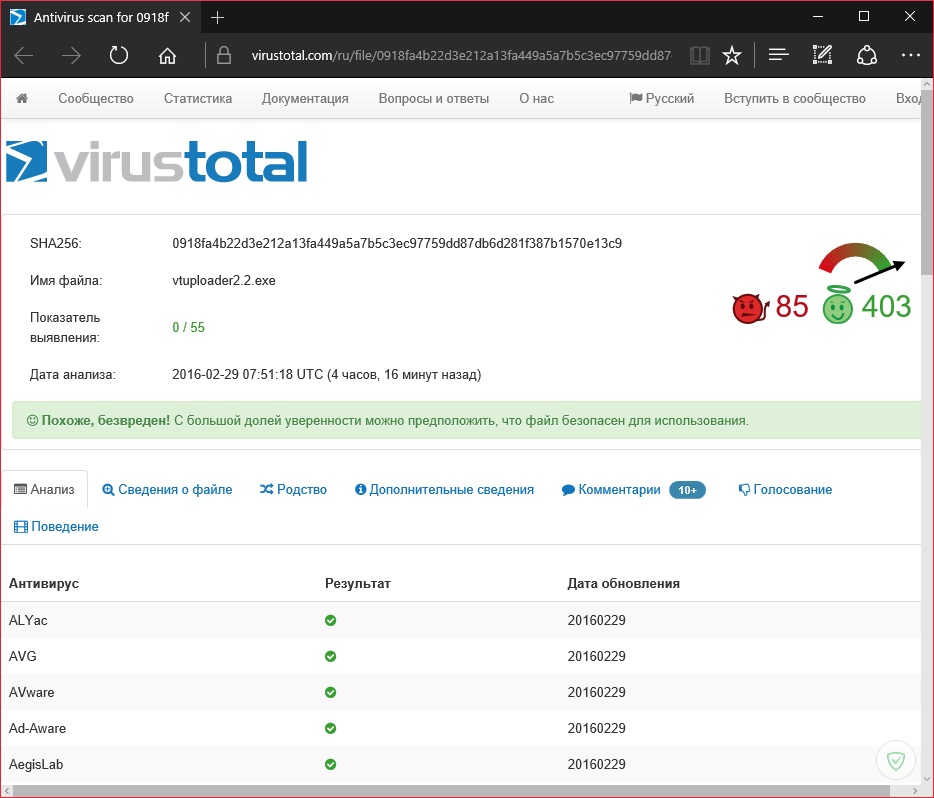Select the Анализ tab
The image size is (934, 798).
(x=45, y=490)
